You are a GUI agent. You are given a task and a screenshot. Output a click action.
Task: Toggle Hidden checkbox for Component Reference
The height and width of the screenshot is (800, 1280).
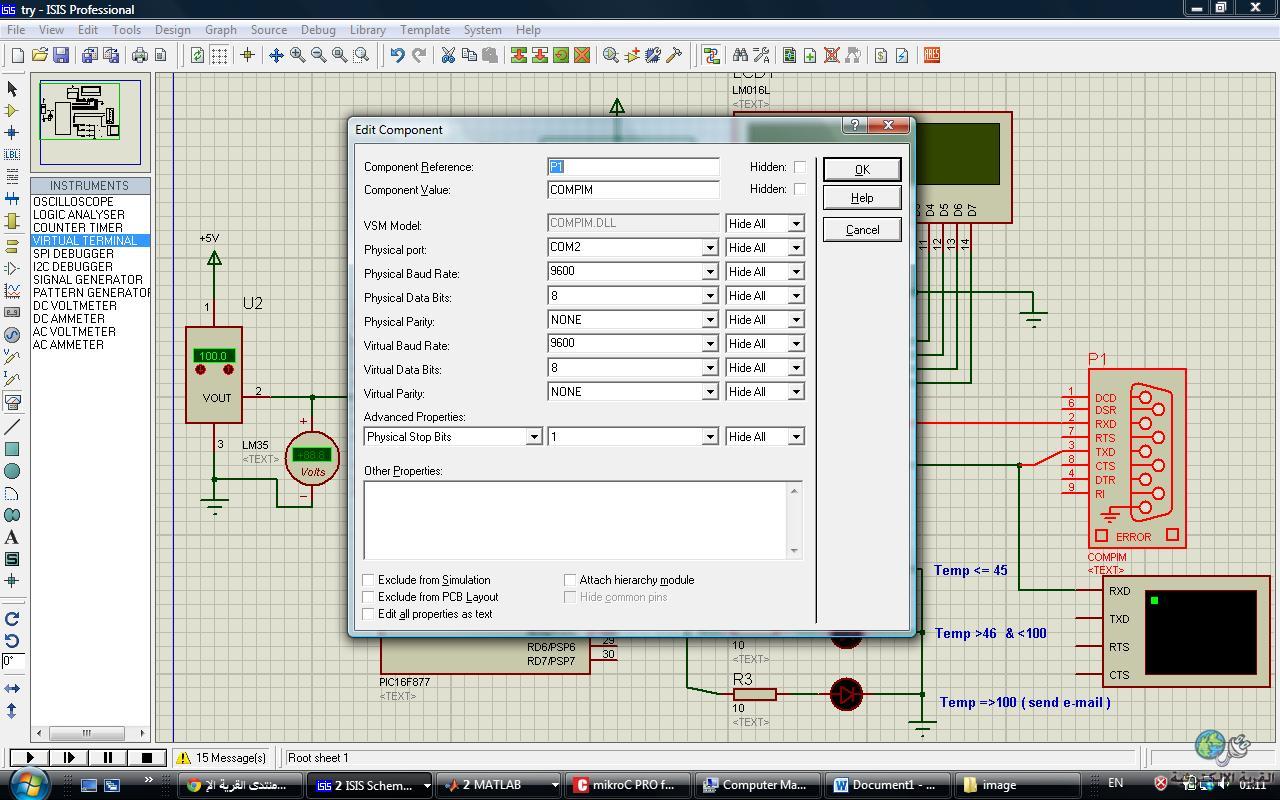(x=799, y=167)
